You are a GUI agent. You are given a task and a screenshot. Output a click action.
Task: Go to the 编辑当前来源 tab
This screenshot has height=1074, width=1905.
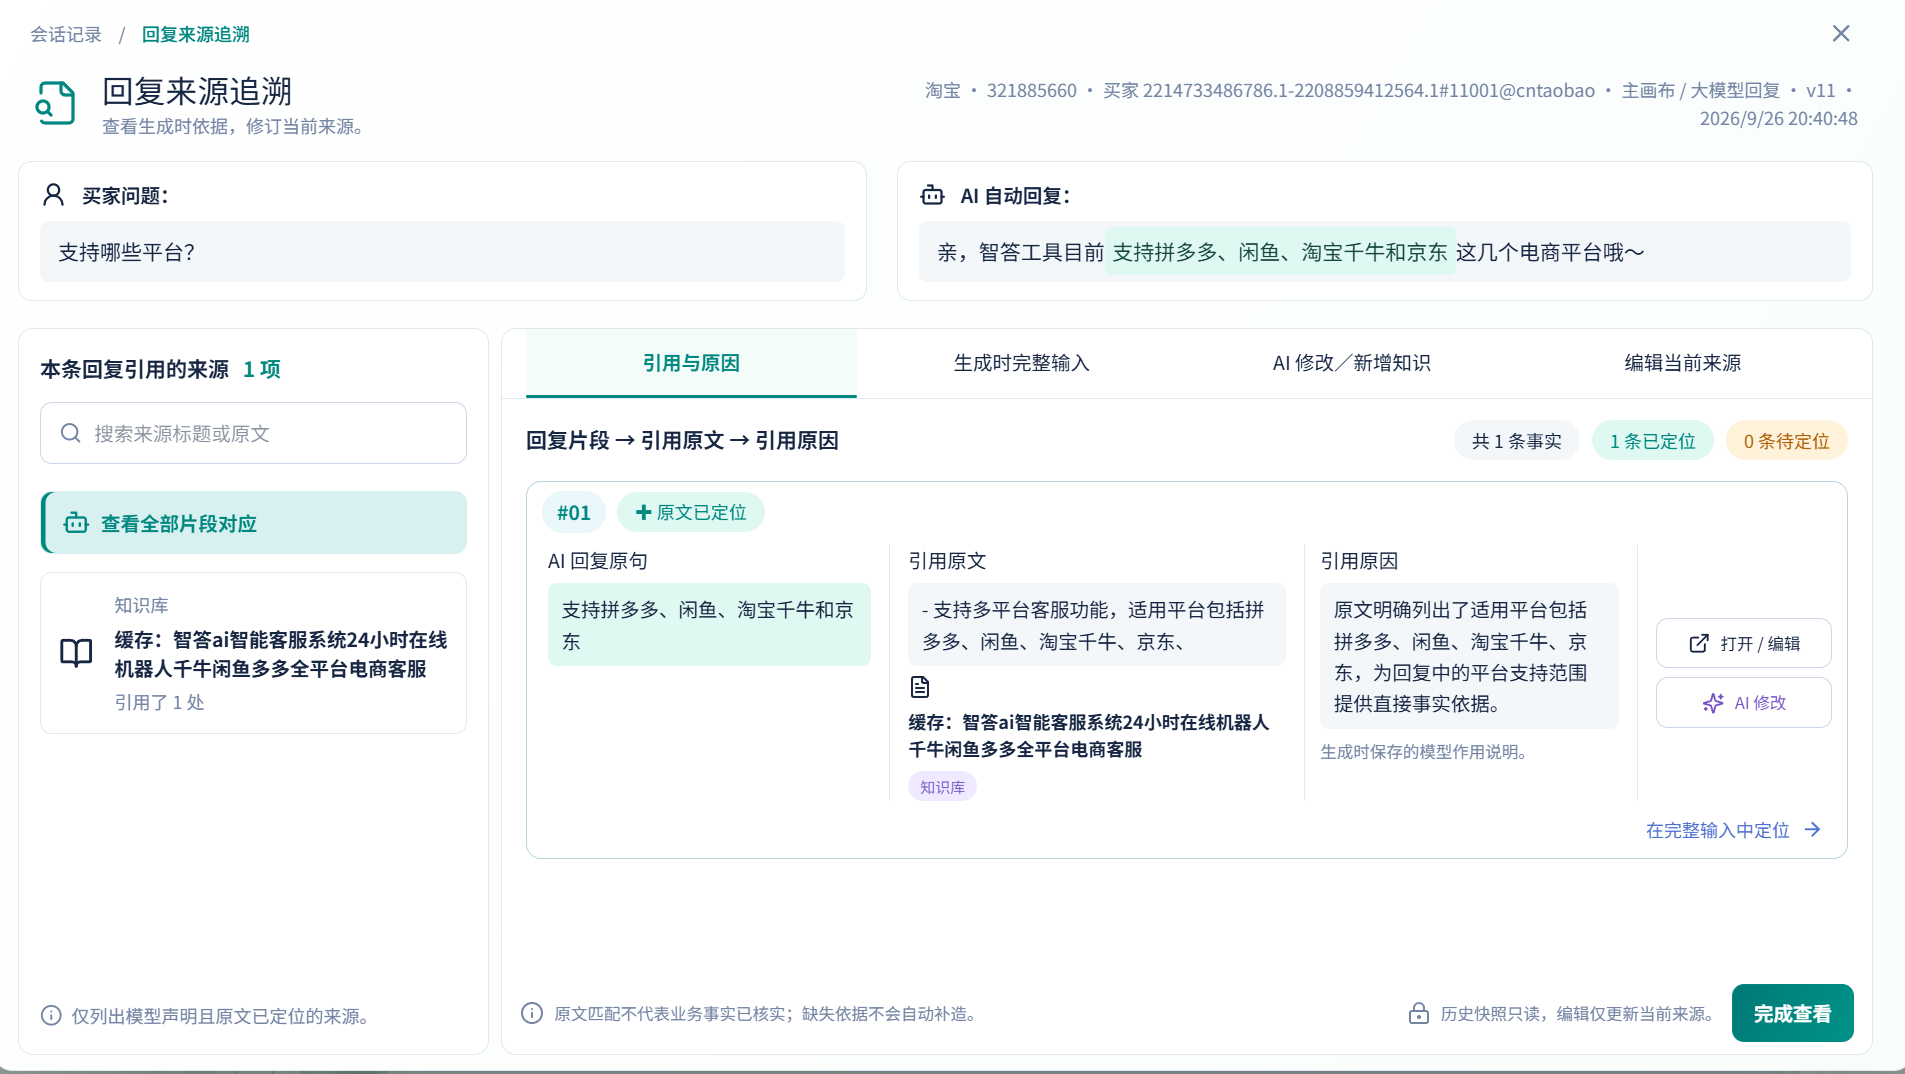[x=1683, y=363]
